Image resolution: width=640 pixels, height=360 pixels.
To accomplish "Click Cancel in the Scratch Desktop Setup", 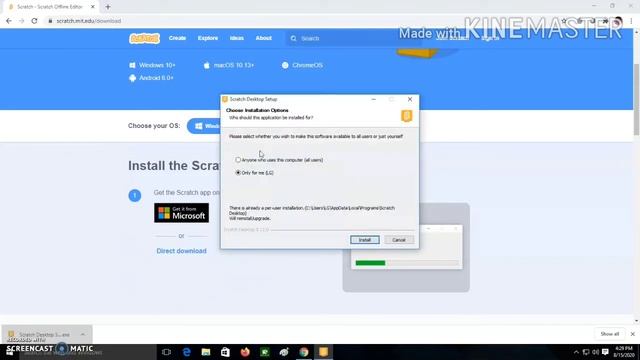I will coord(399,240).
